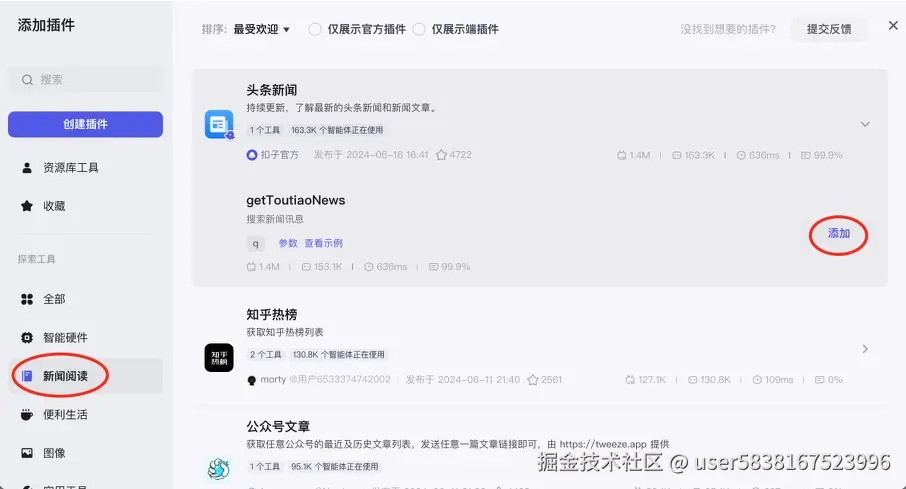Click morty's avatar icon

pyautogui.click(x=251, y=380)
